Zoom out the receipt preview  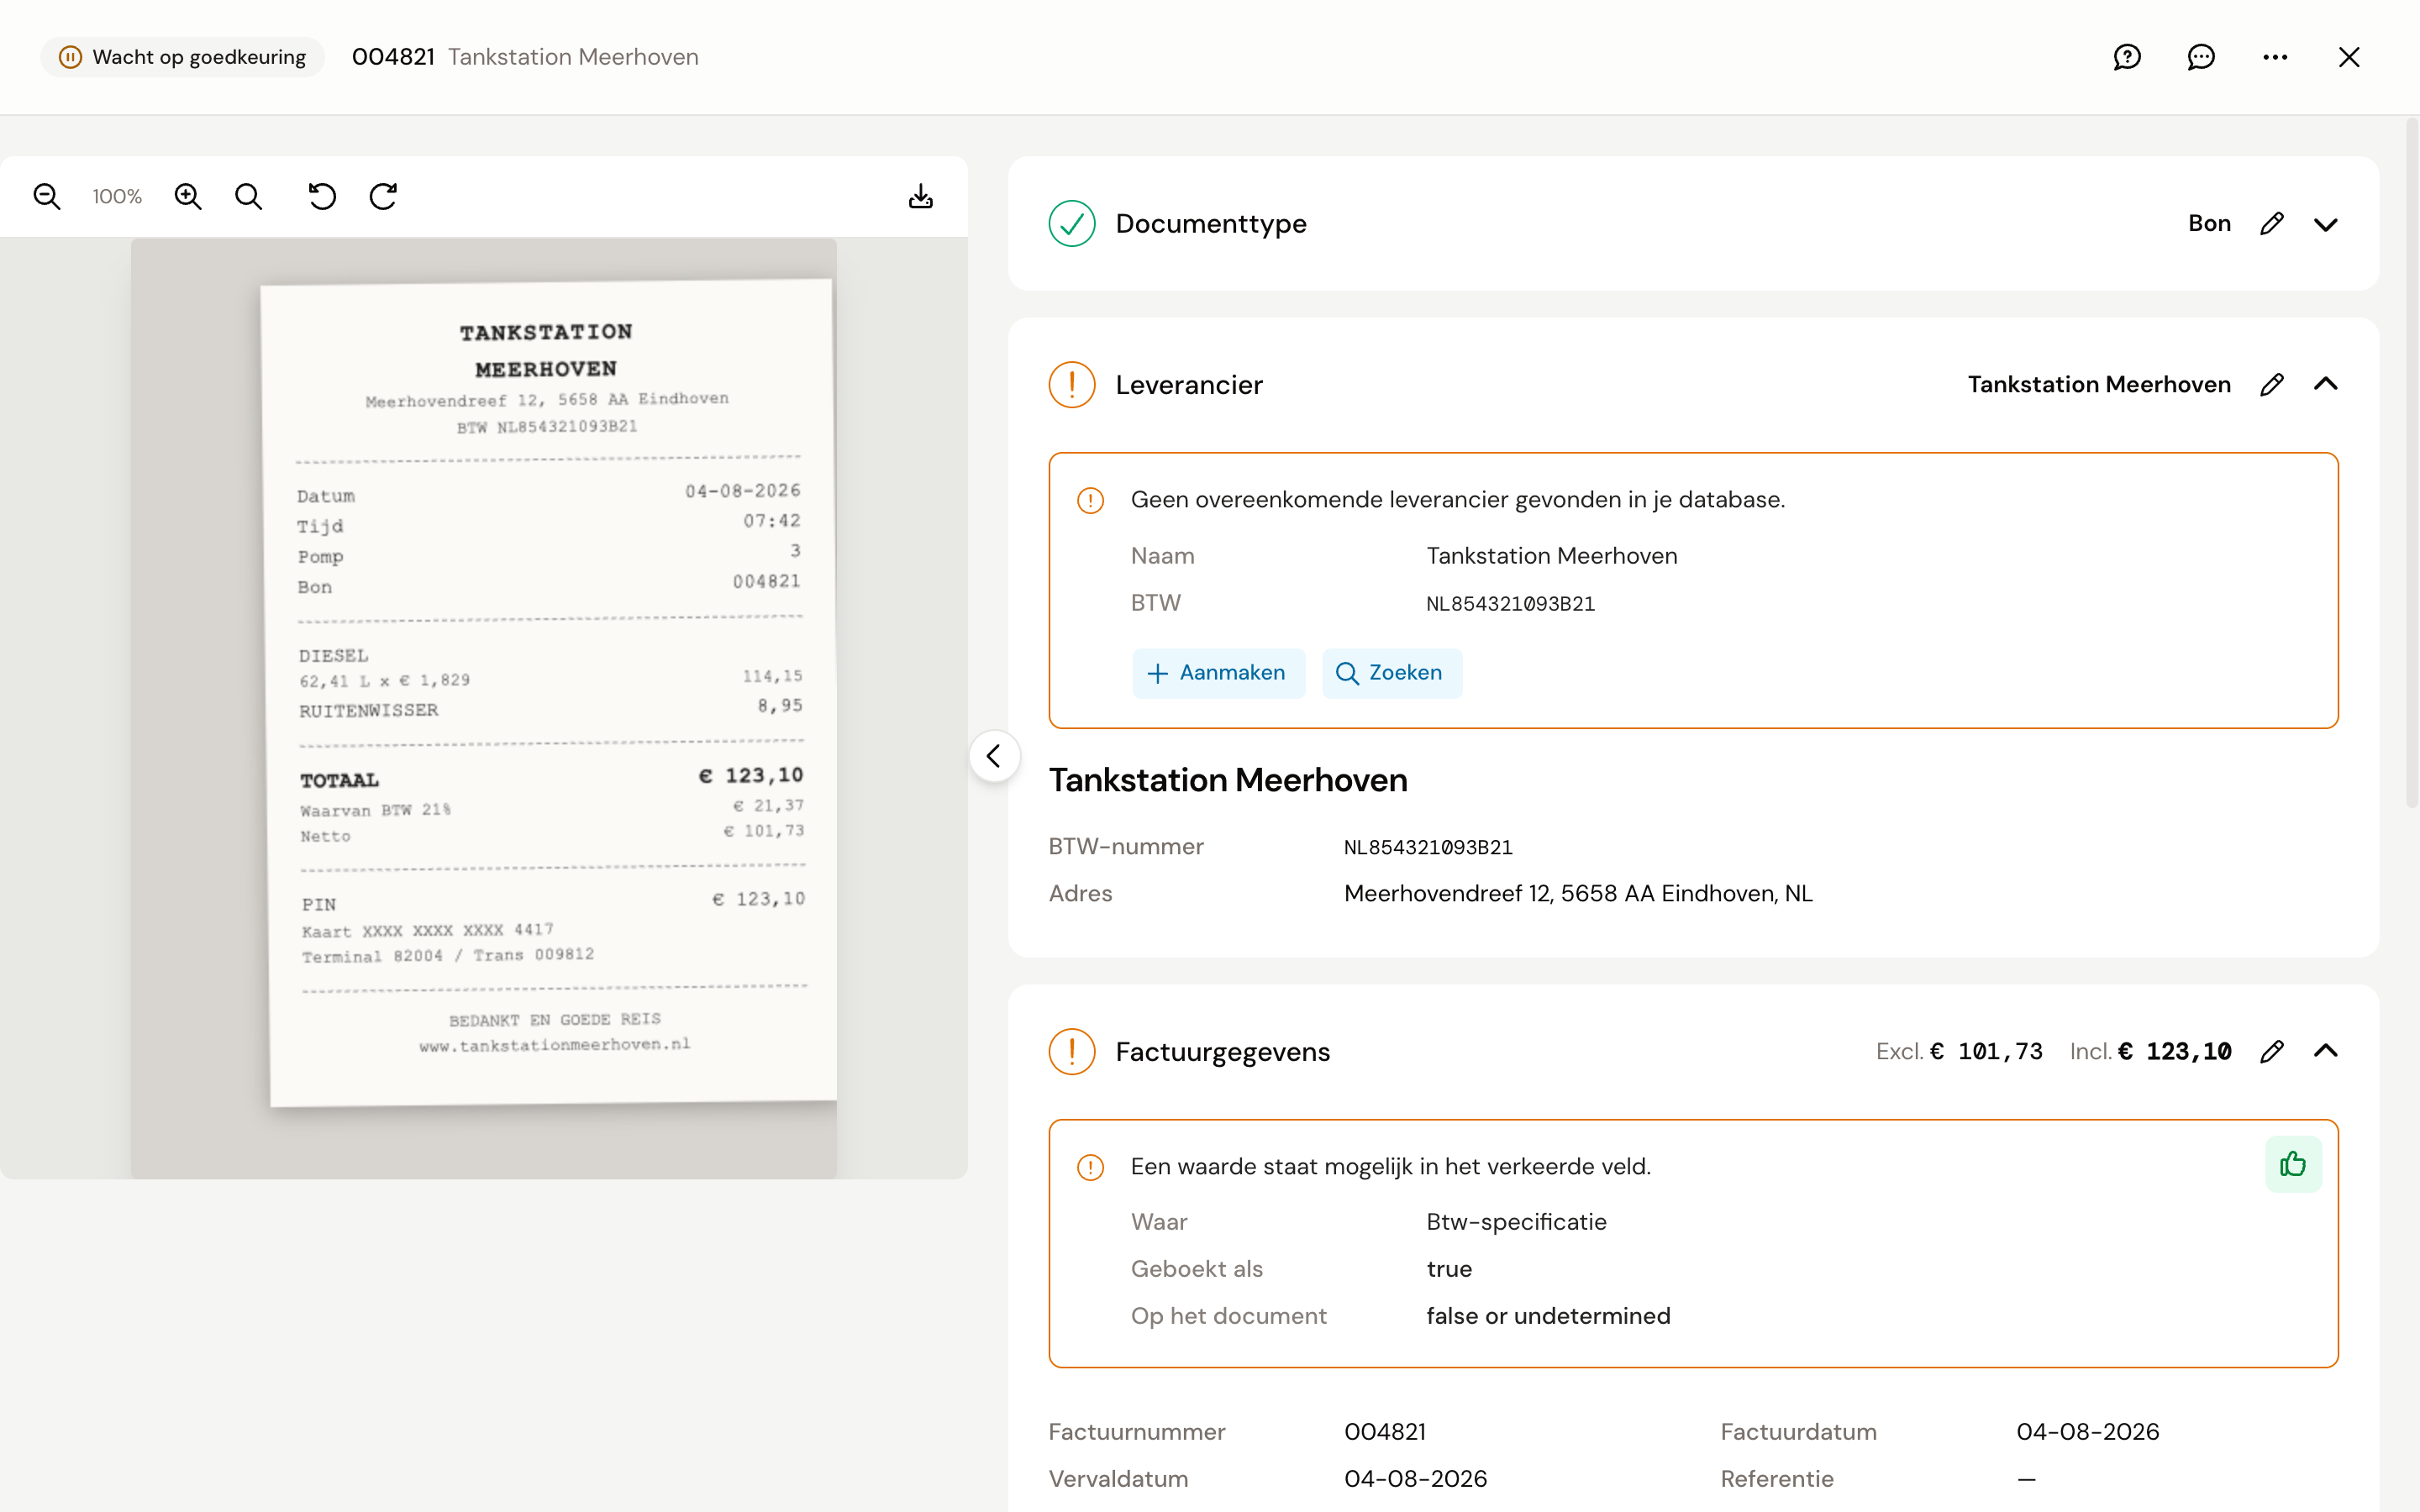coord(47,196)
